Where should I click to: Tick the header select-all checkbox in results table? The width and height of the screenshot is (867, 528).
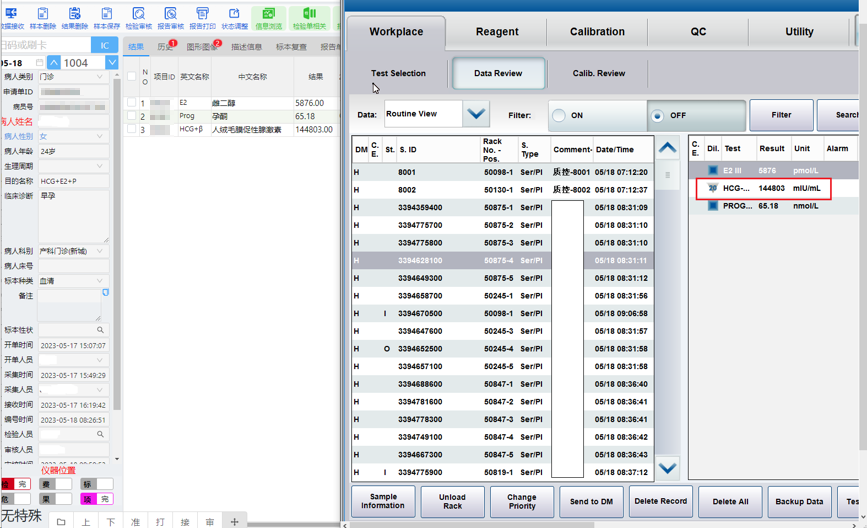pyautogui.click(x=132, y=76)
